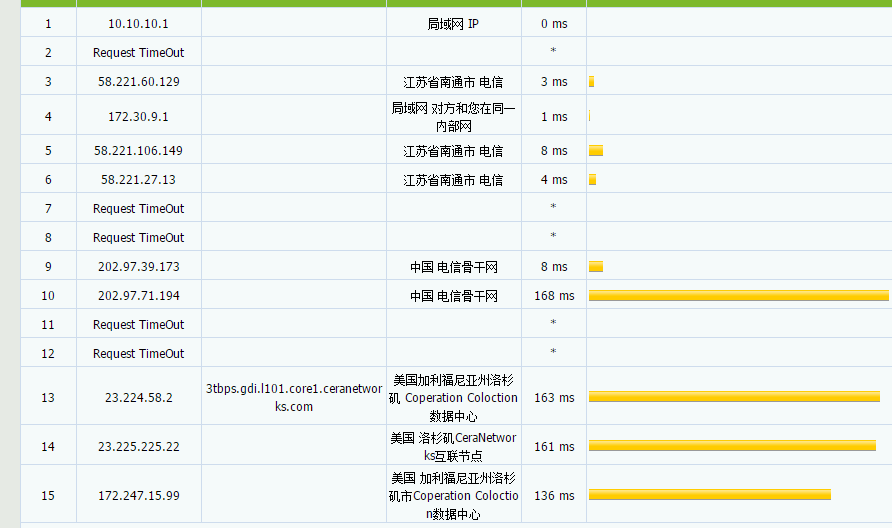Select IP 202.97.71.194
Viewport: 892px width, 528px height.
click(x=138, y=296)
